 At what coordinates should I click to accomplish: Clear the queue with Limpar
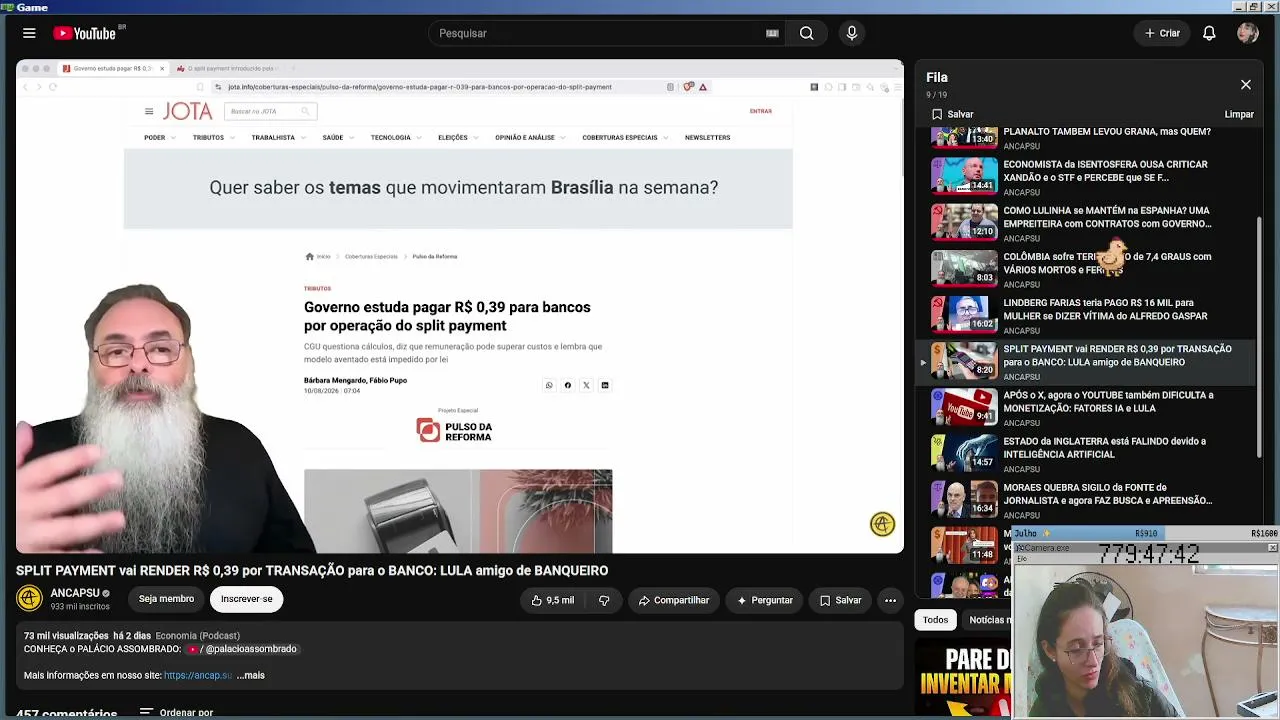click(1239, 114)
